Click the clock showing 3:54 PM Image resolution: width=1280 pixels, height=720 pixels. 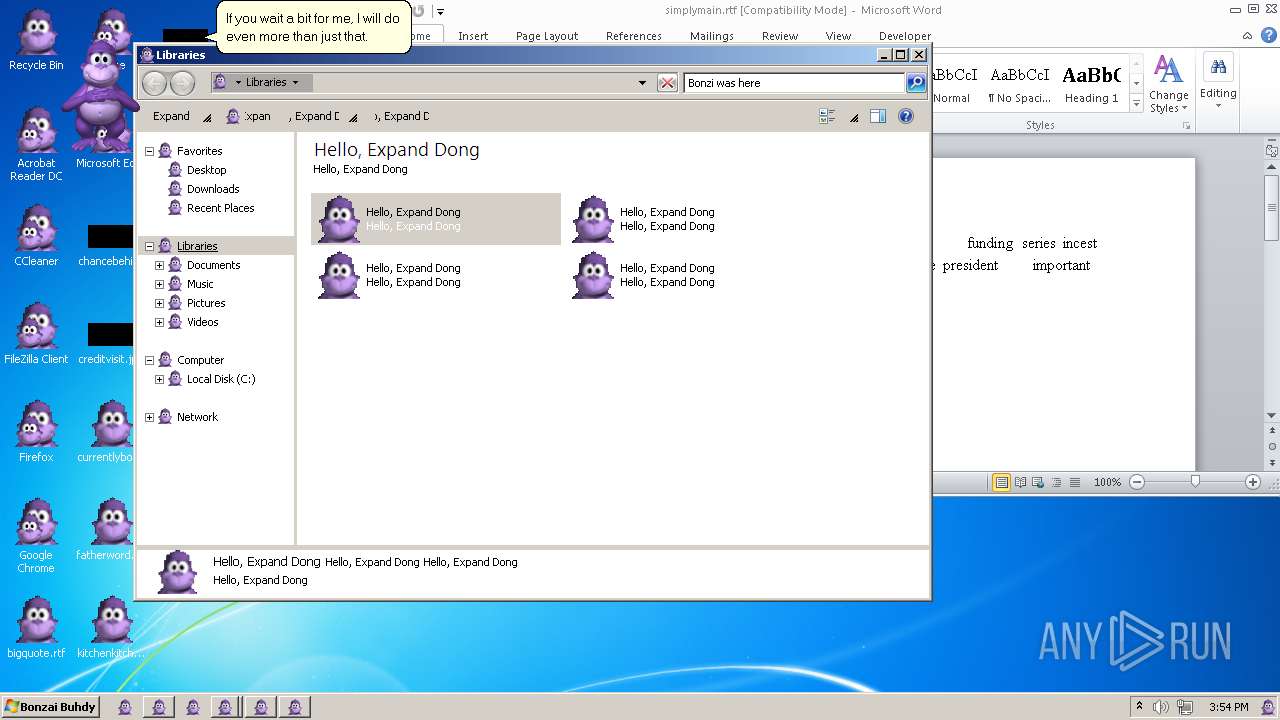(x=1229, y=707)
